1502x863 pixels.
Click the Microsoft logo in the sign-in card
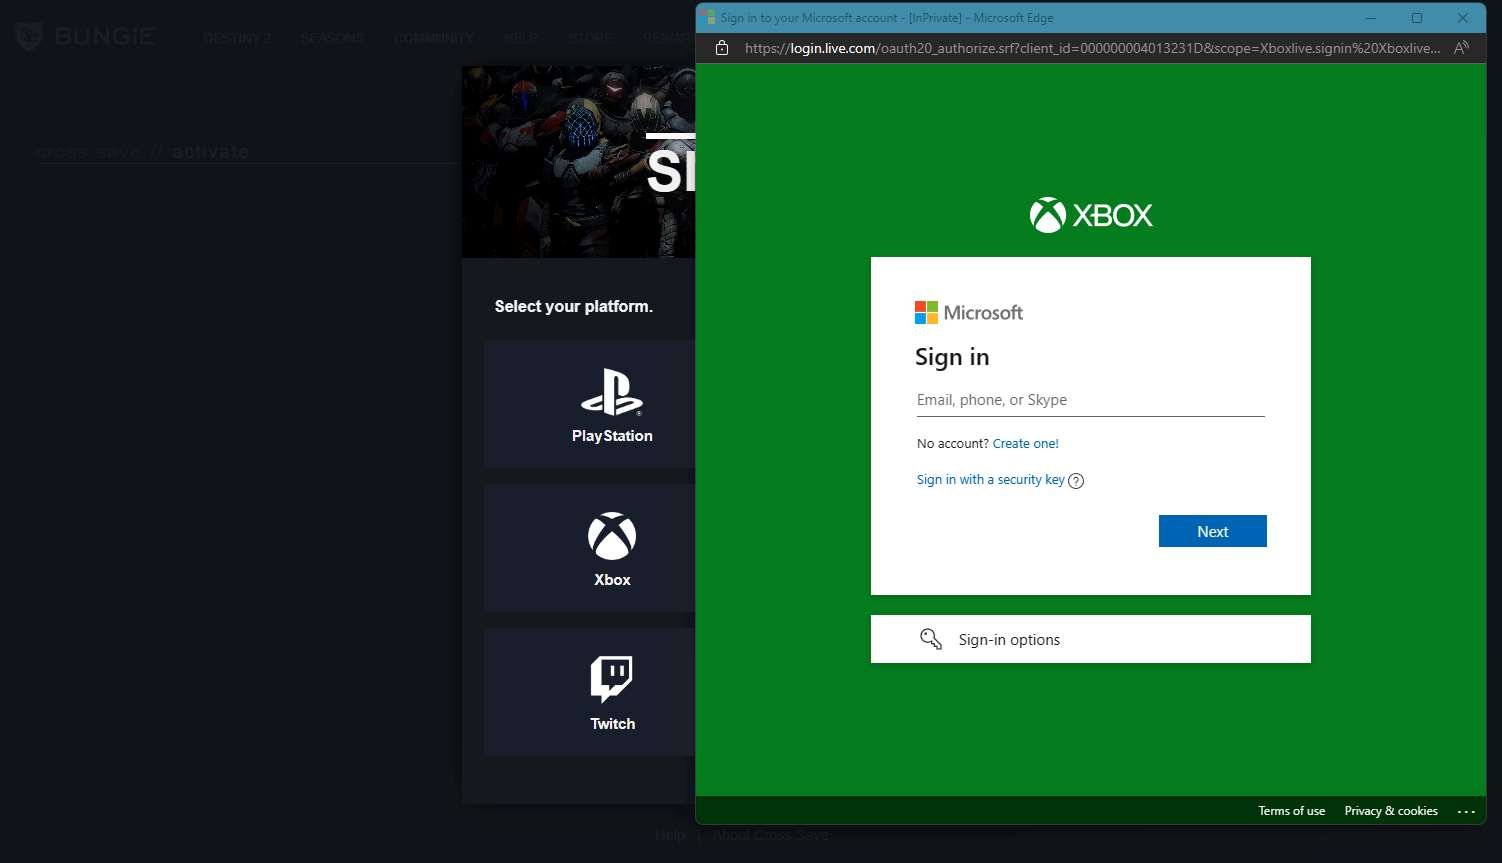pos(969,313)
